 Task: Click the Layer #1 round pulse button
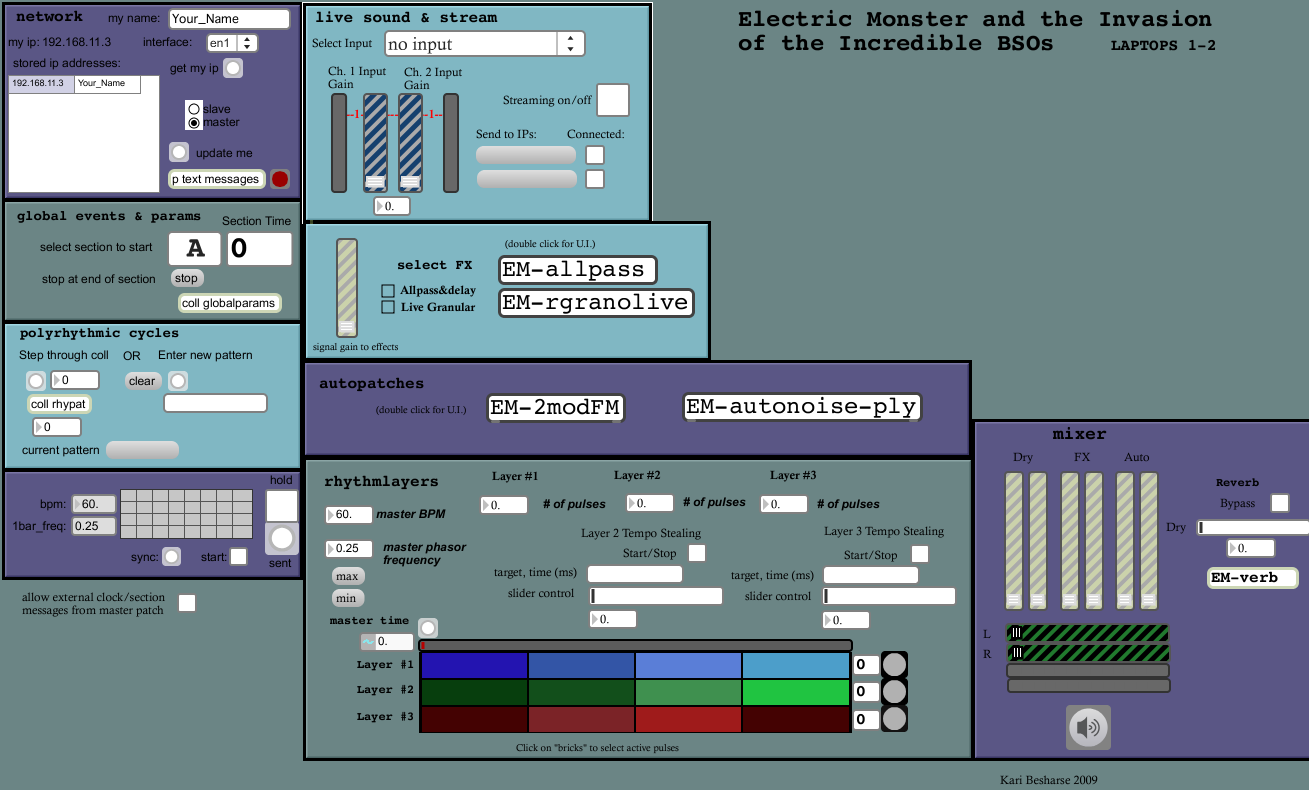point(894,665)
